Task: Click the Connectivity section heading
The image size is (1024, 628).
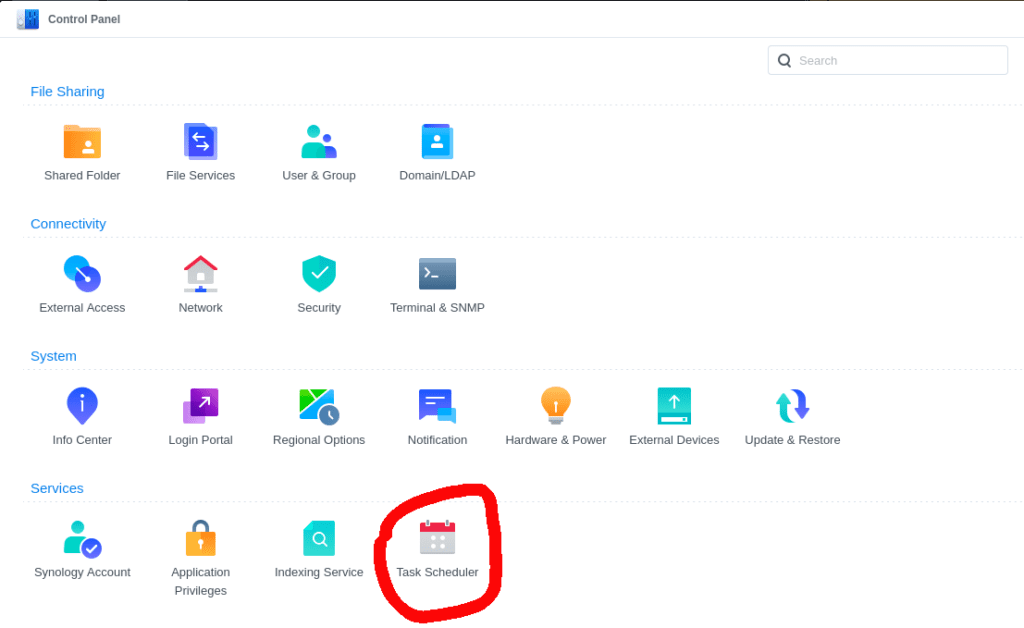Action: coord(68,224)
